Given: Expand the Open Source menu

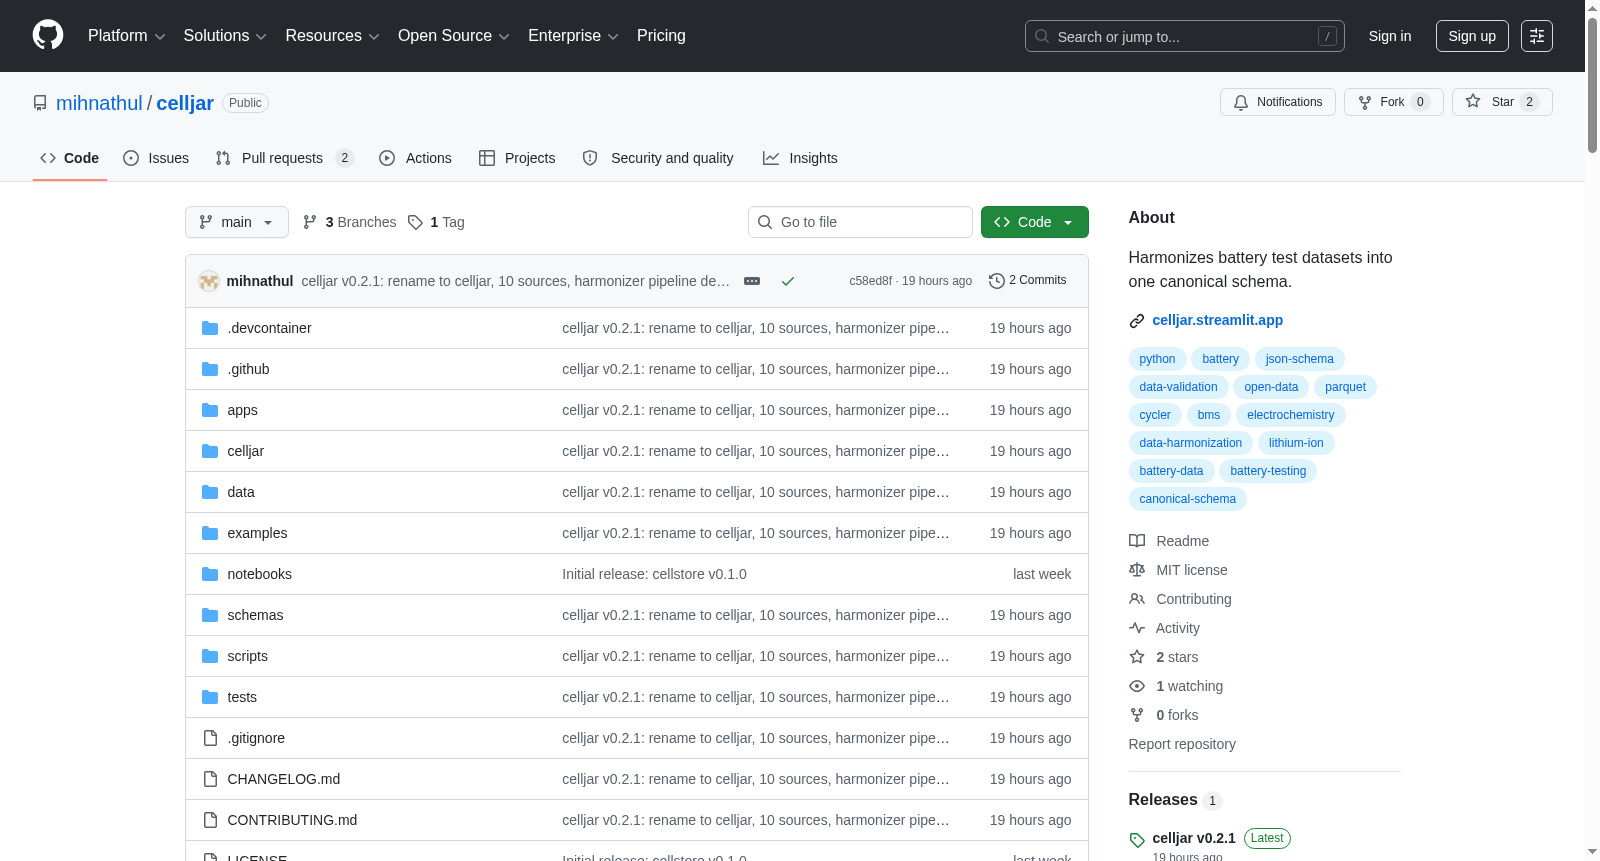Looking at the screenshot, I should [454, 36].
